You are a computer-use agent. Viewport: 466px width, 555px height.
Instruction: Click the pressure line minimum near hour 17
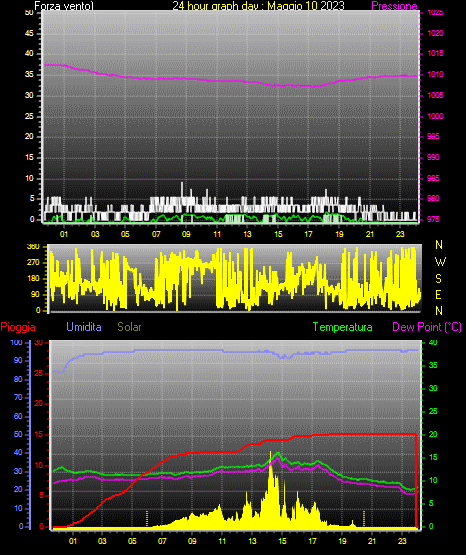313,86
